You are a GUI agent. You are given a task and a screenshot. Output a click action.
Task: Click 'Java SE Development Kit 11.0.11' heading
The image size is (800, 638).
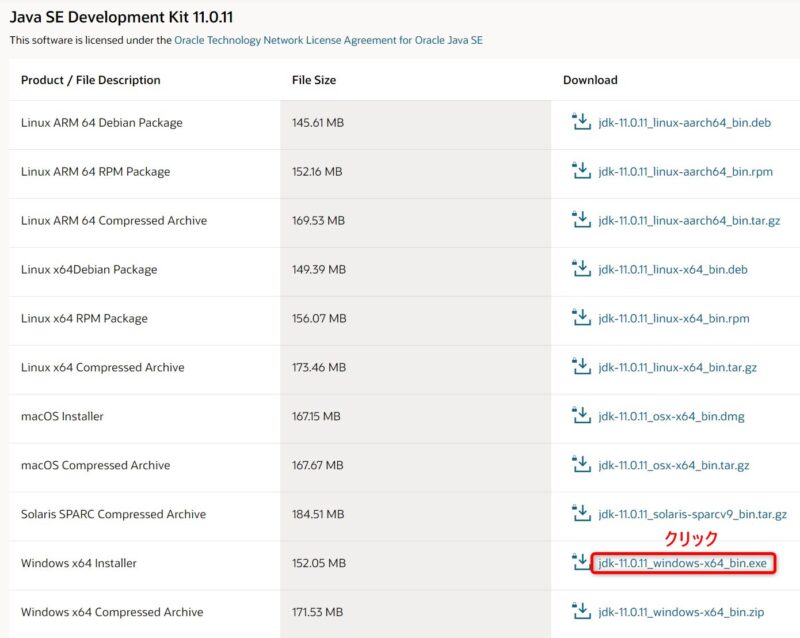click(121, 17)
